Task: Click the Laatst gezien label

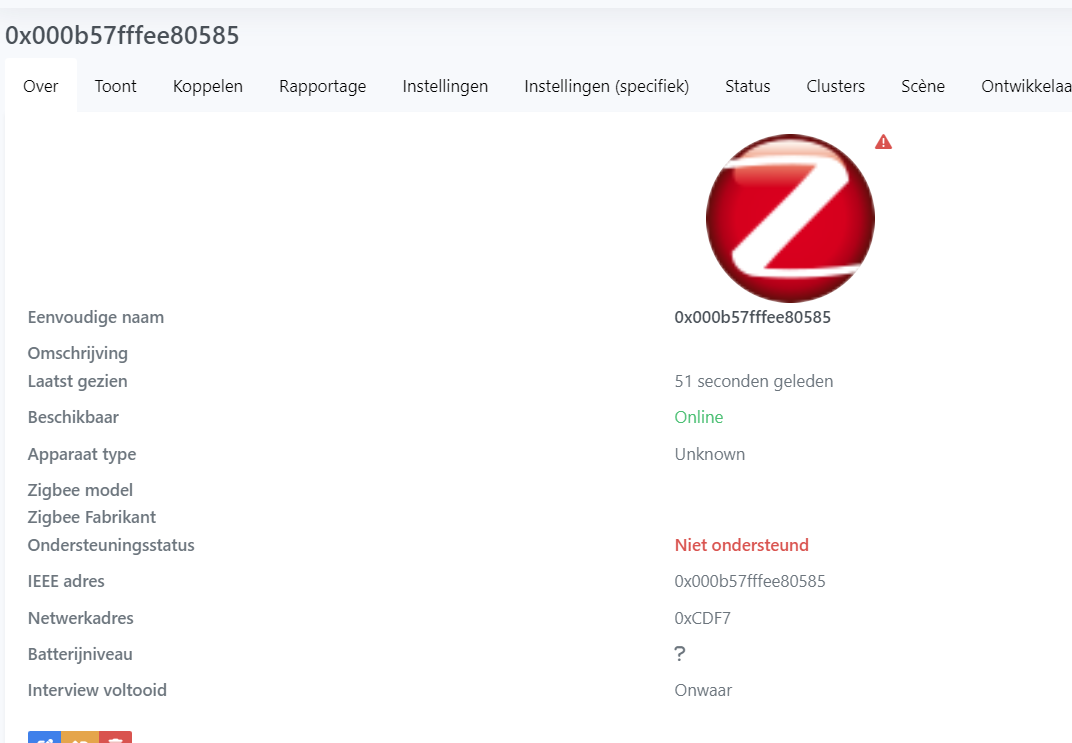Action: point(77,381)
